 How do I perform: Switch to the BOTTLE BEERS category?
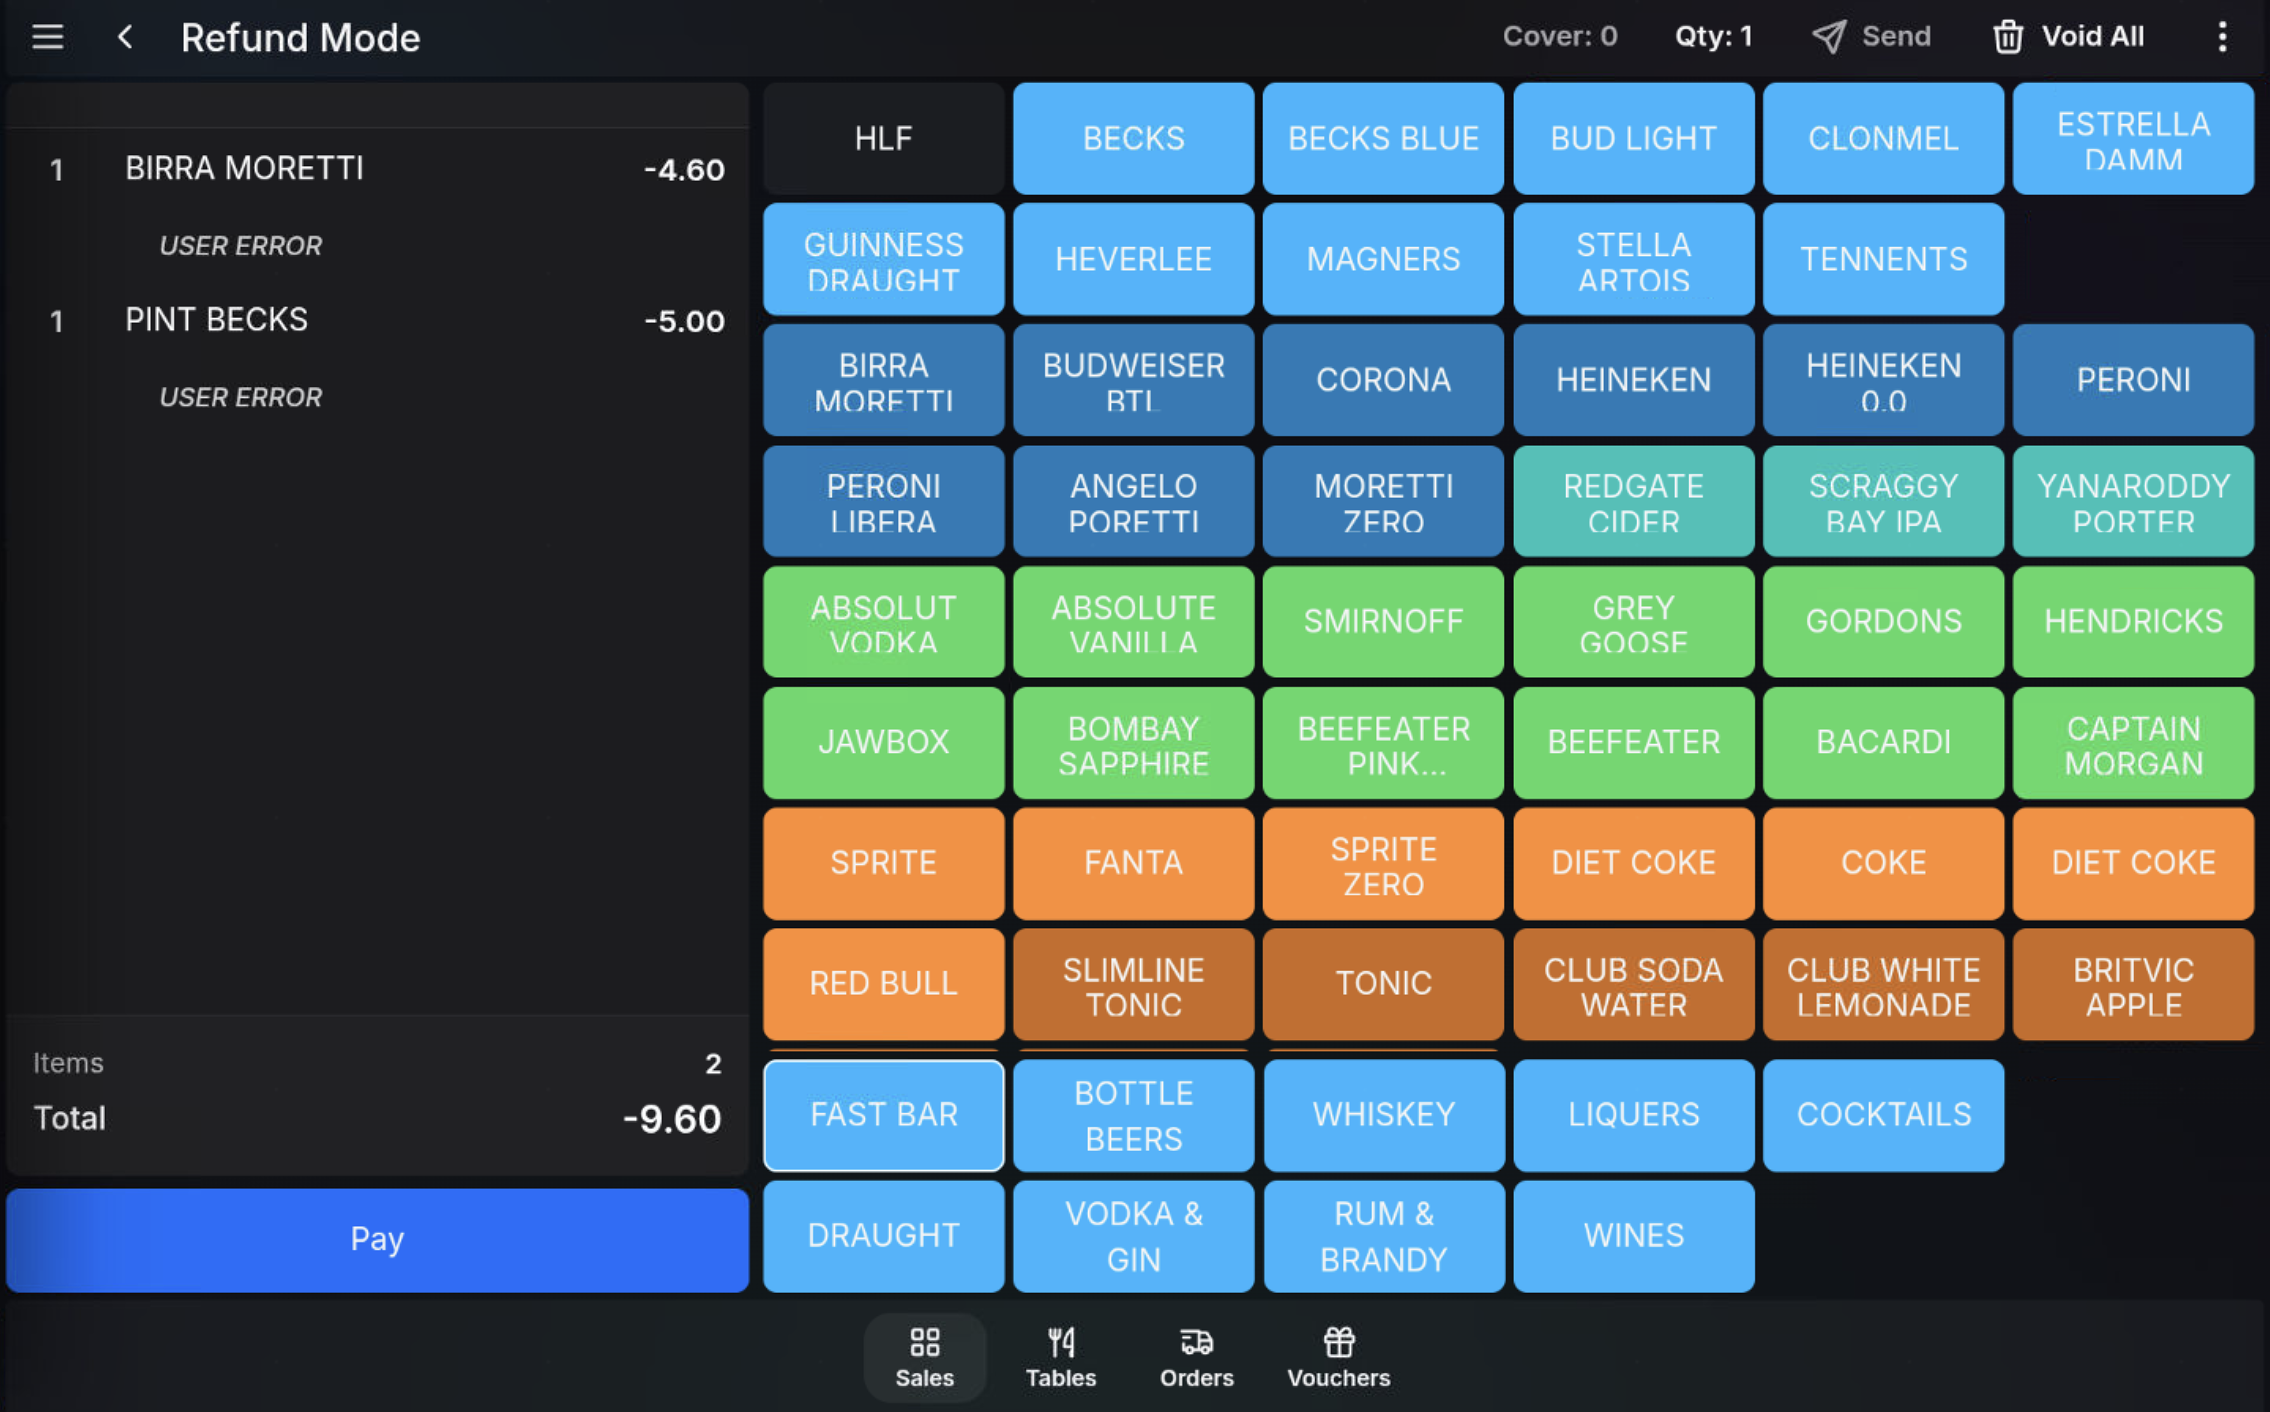click(1133, 1114)
